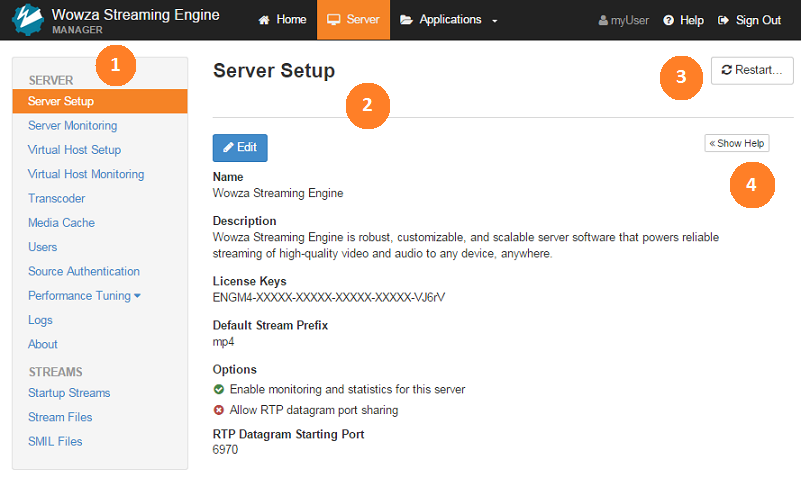801x478 pixels.
Task: Click the Server Setup page heading
Action: tap(274, 70)
